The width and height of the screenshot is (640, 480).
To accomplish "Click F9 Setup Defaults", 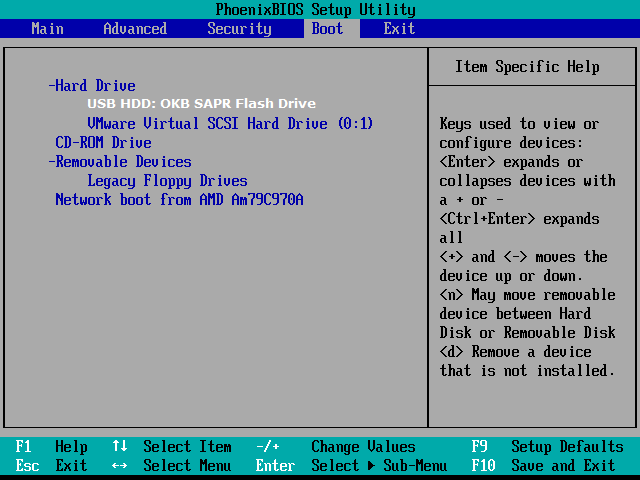I will [x=547, y=447].
